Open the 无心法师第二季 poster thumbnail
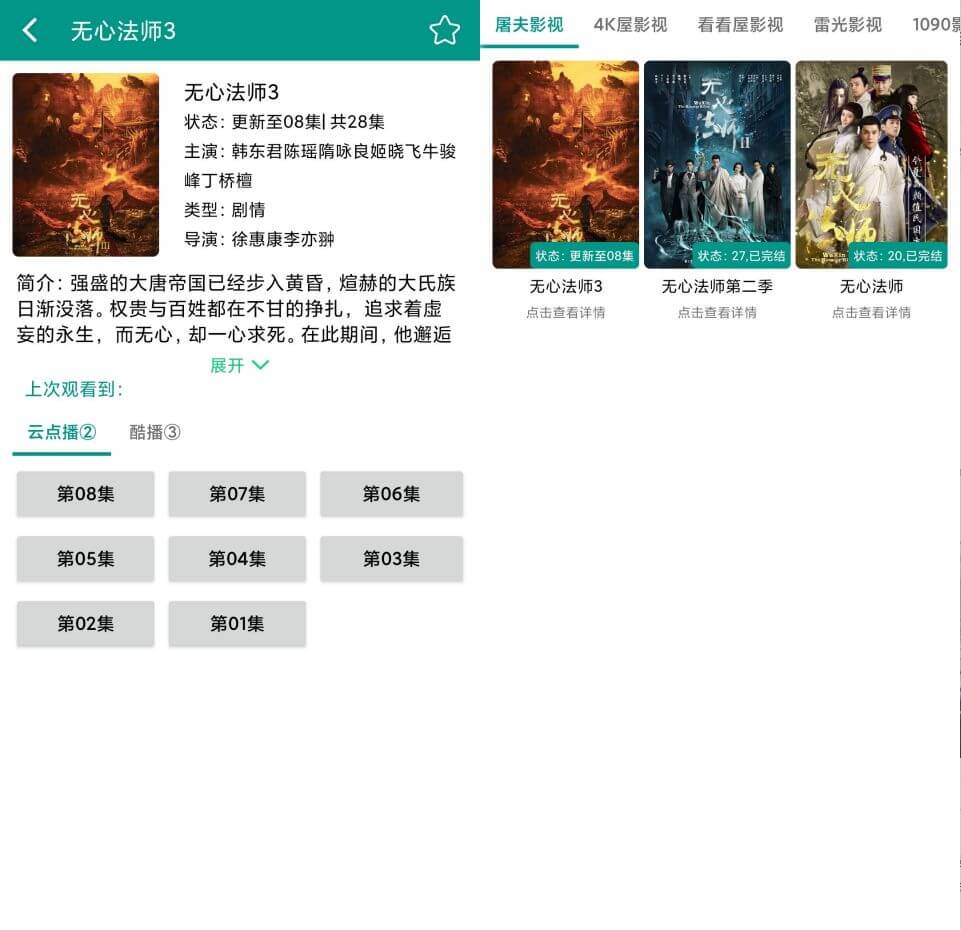Screen dimensions: 961x930 coord(717,164)
